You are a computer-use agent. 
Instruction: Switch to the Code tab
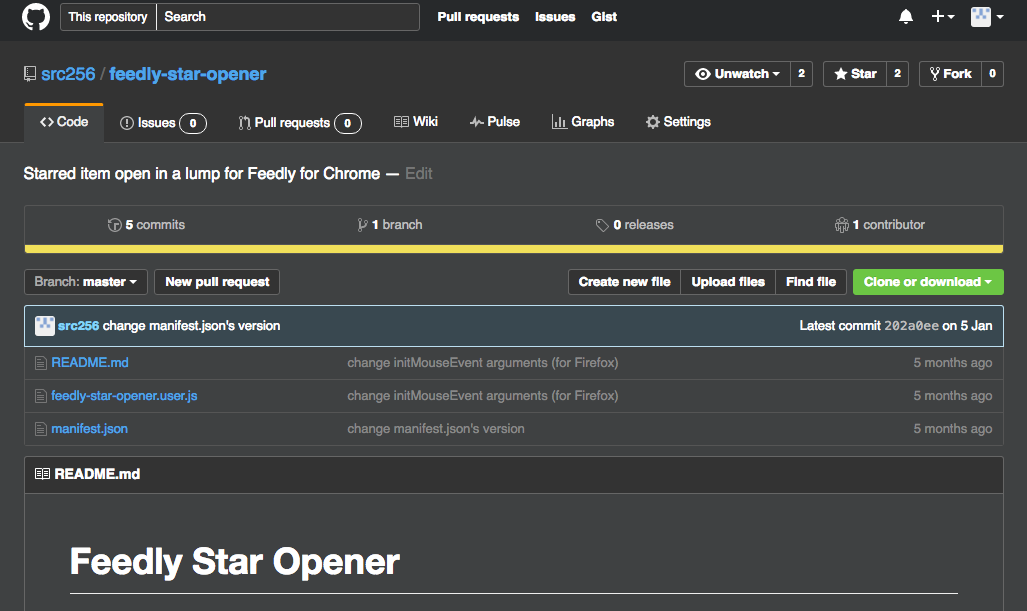(x=64, y=122)
